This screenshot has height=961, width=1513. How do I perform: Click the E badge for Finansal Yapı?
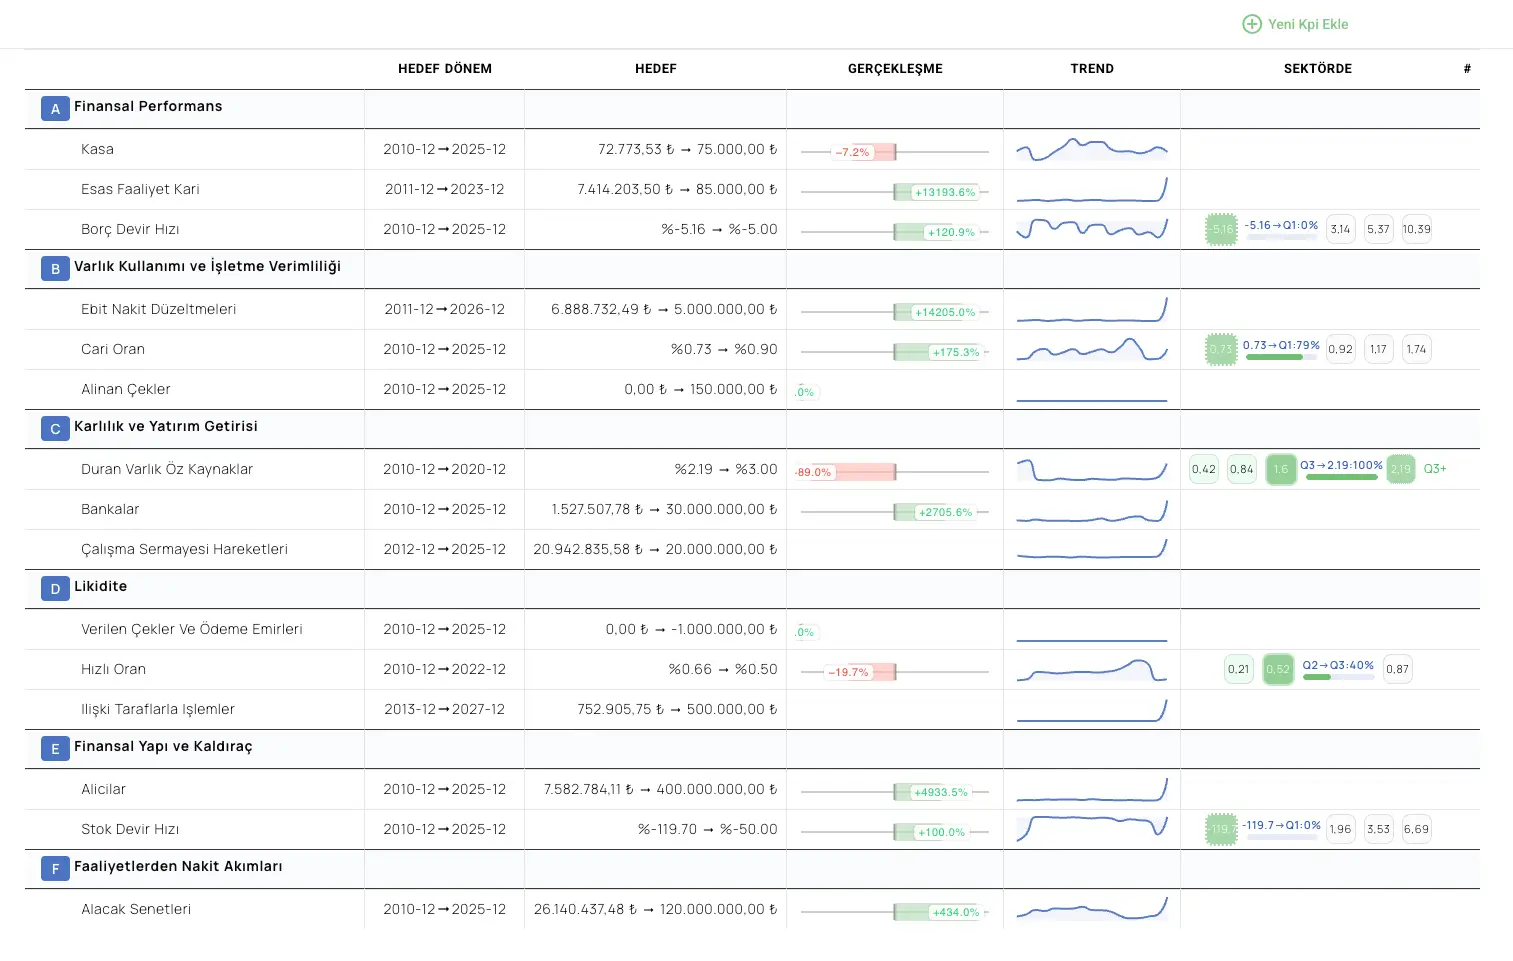point(55,749)
